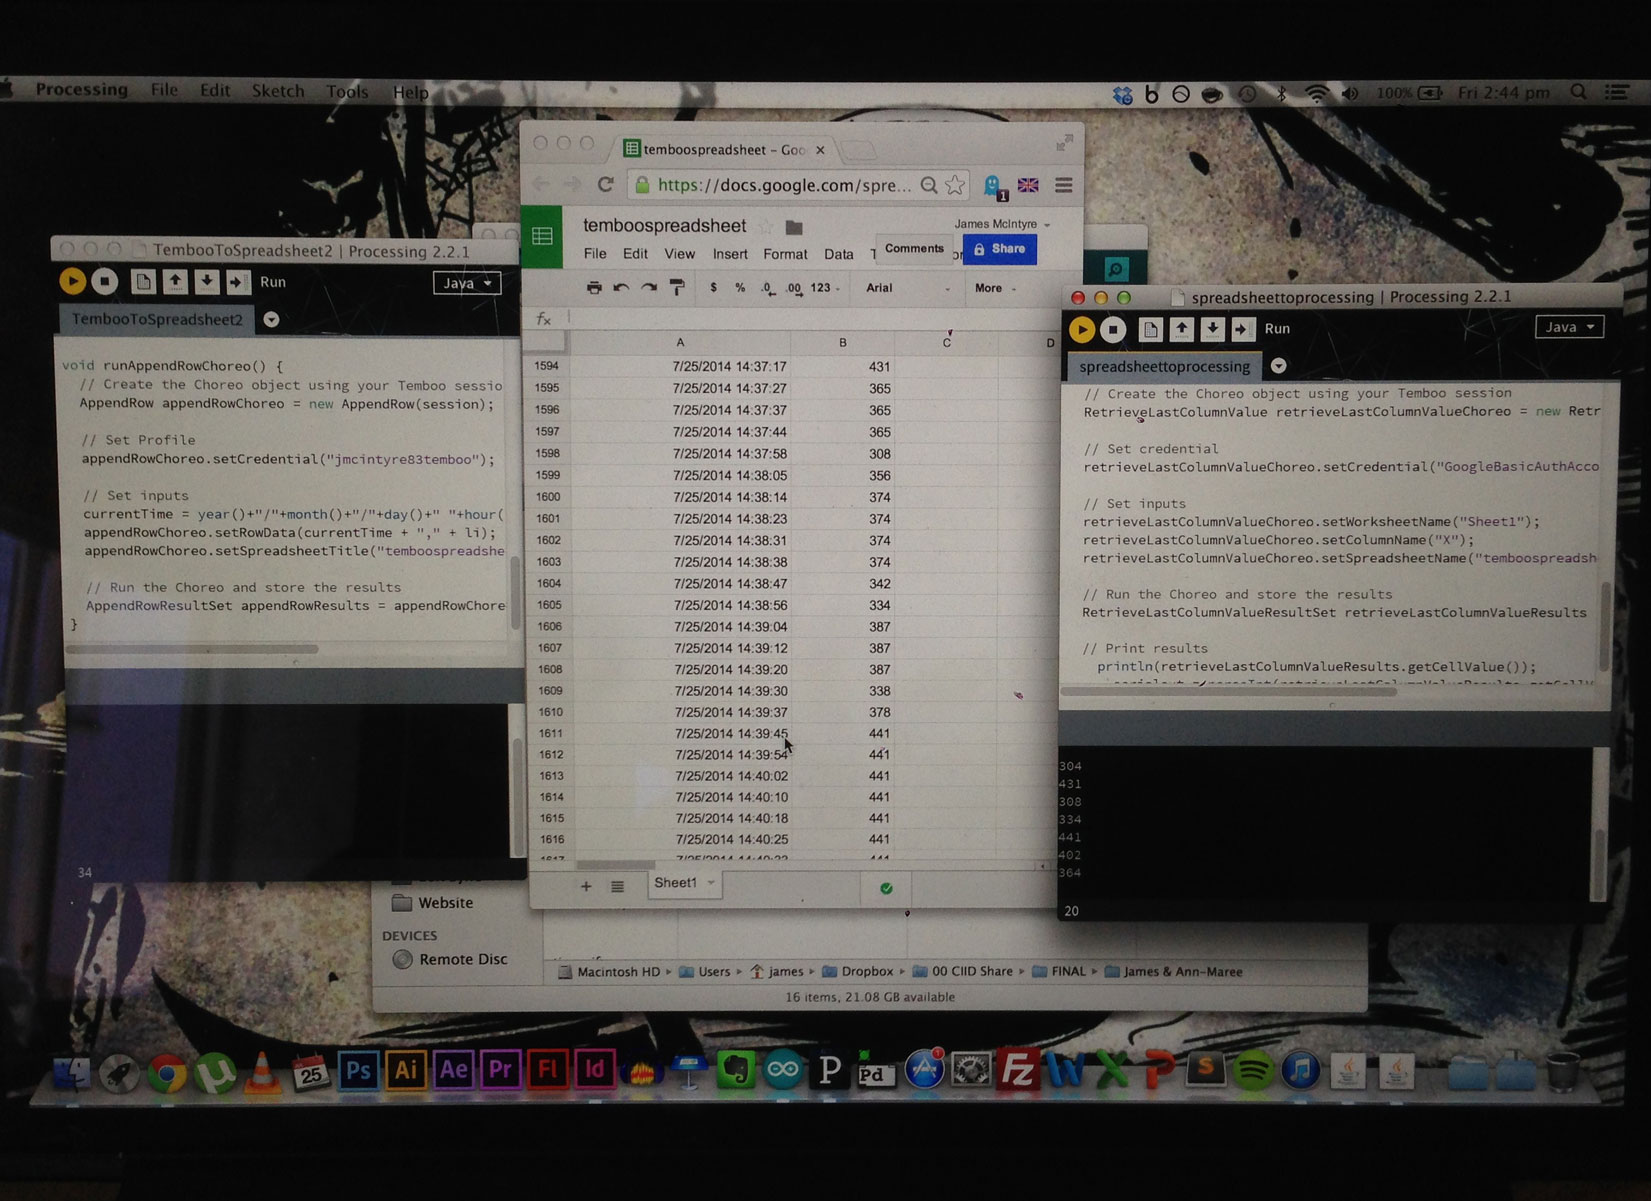Viewport: 1651px width, 1201px height.
Task: Open the Chrome hamburger menu
Action: pos(1064,185)
